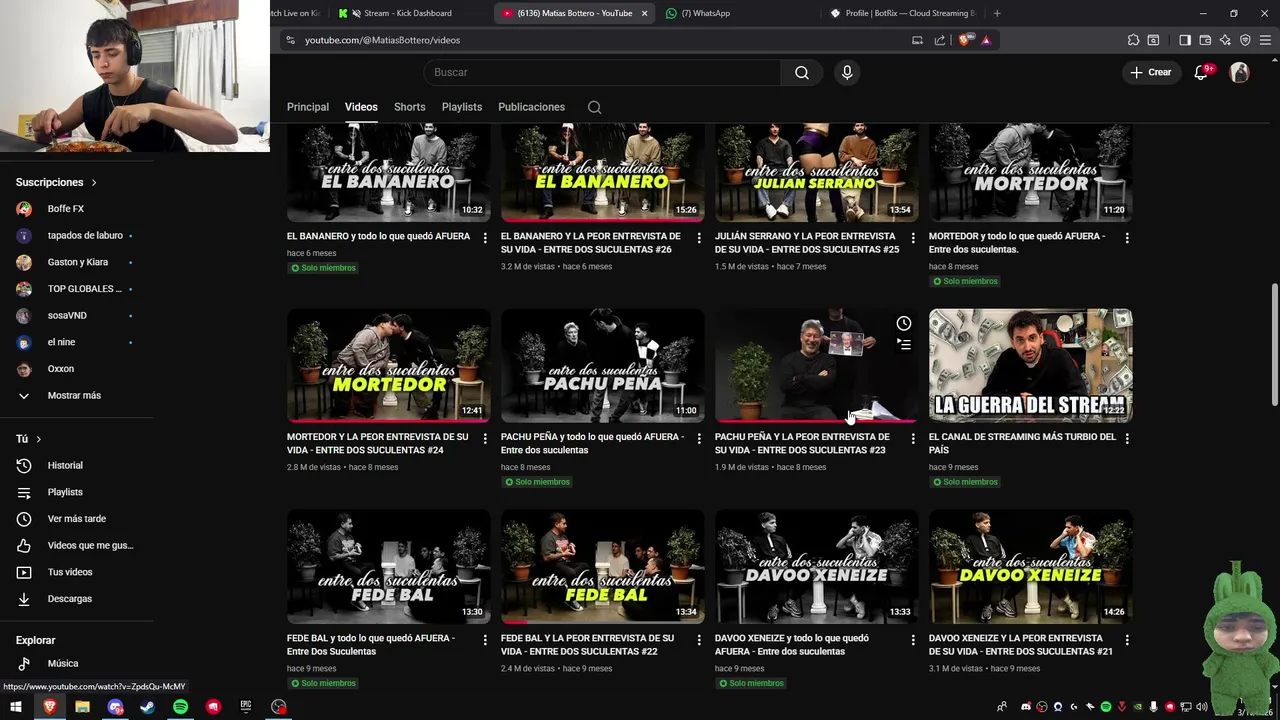Click the share page icon in address bar
Image resolution: width=1280 pixels, height=720 pixels.
point(940,40)
